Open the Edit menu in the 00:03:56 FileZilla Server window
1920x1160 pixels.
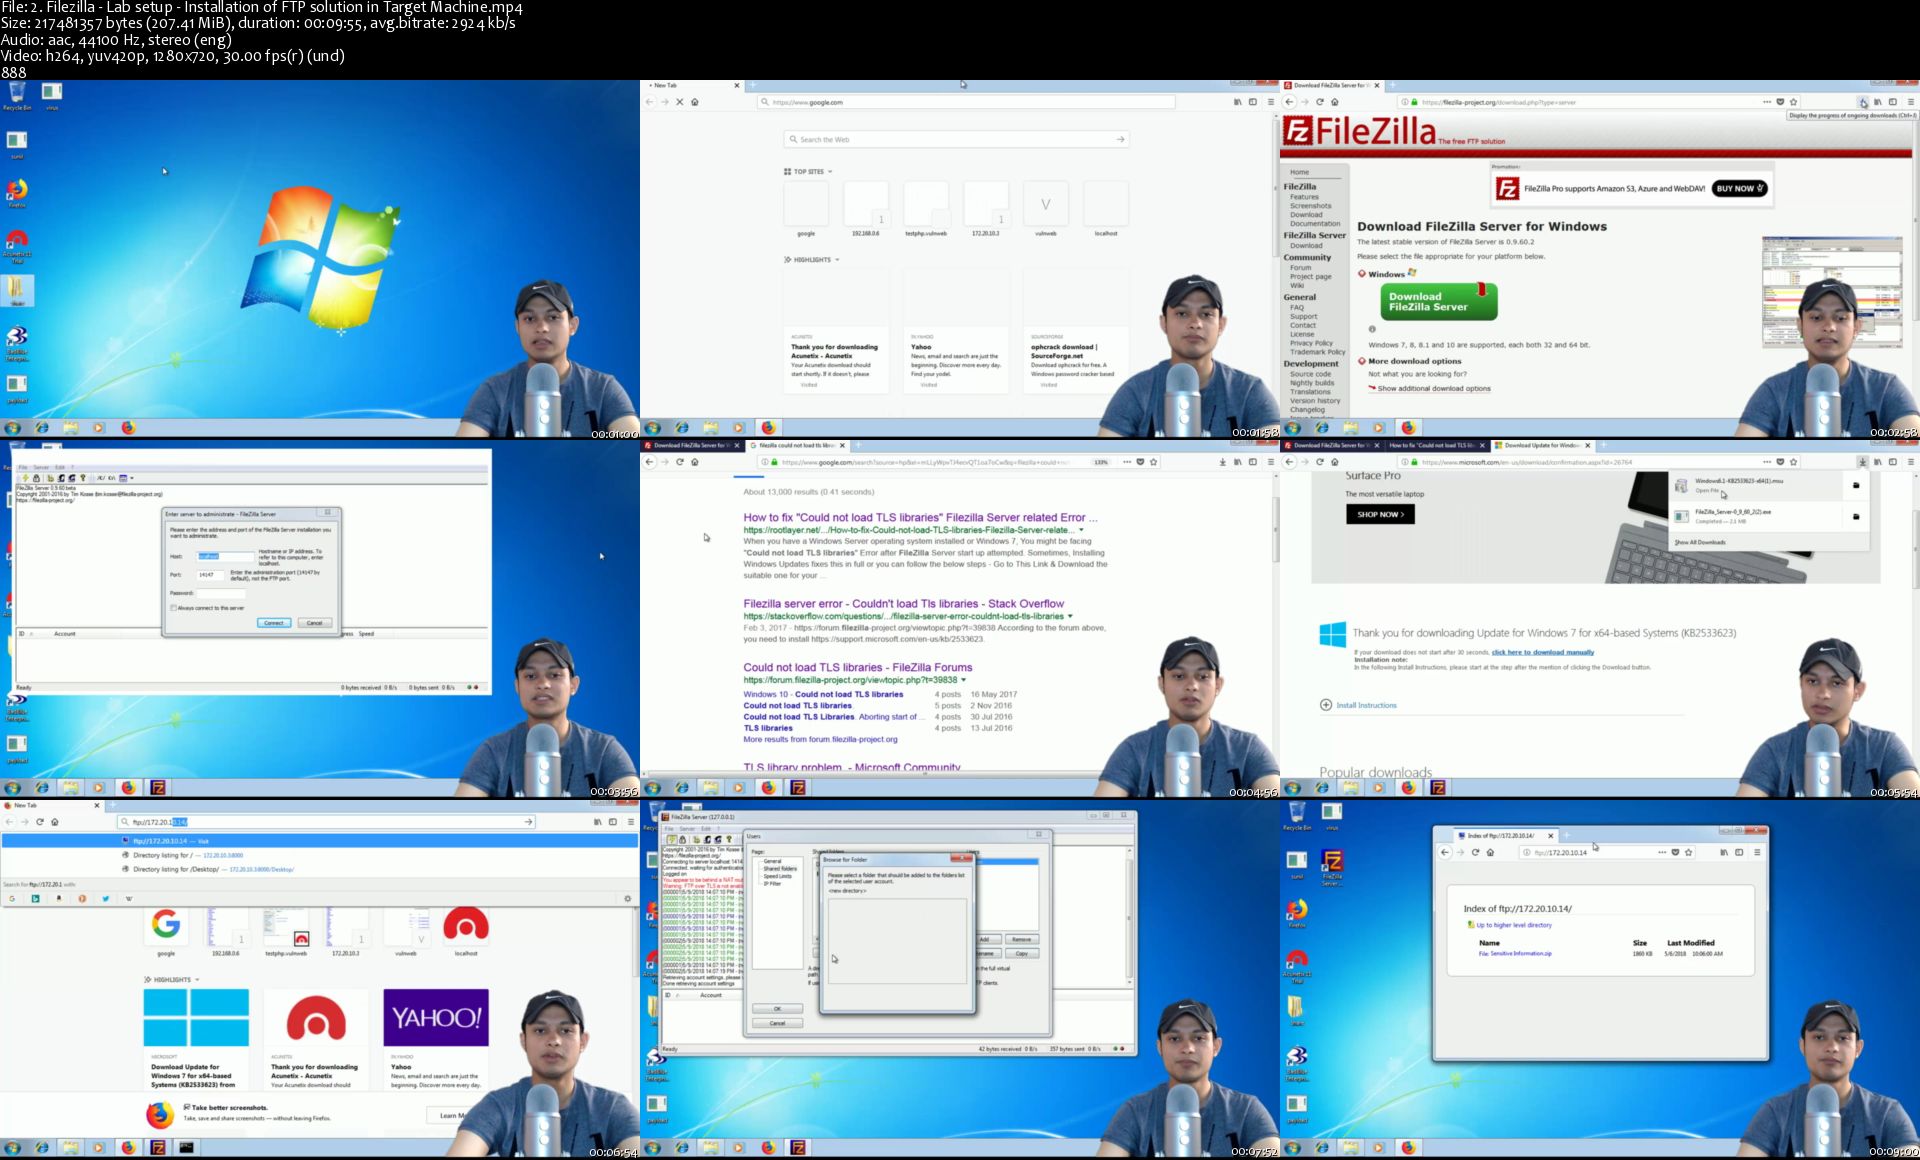pyautogui.click(x=60, y=468)
